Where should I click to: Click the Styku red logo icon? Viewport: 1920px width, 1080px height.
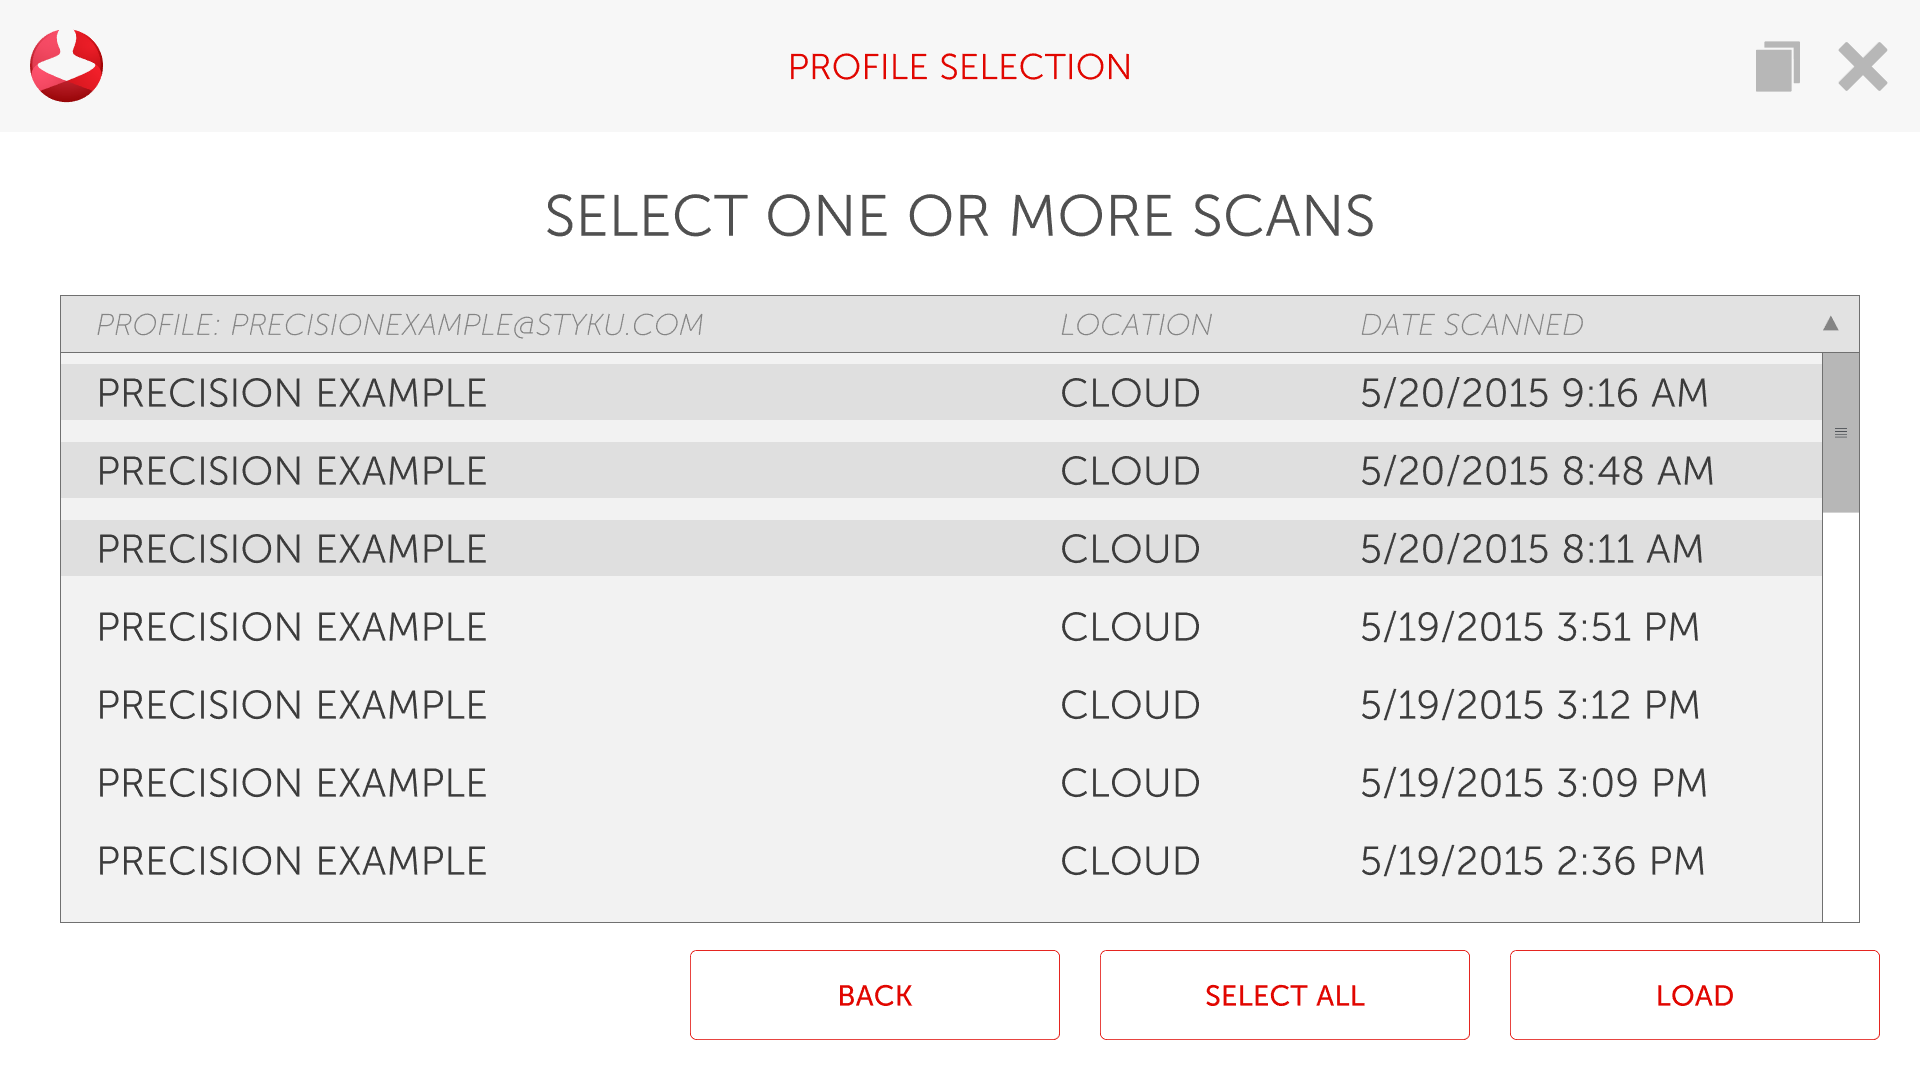click(x=66, y=66)
